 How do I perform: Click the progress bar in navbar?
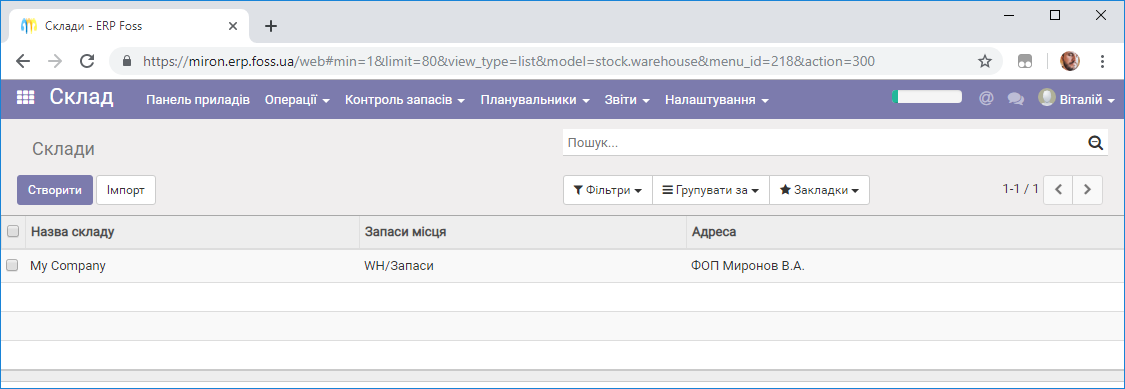926,96
